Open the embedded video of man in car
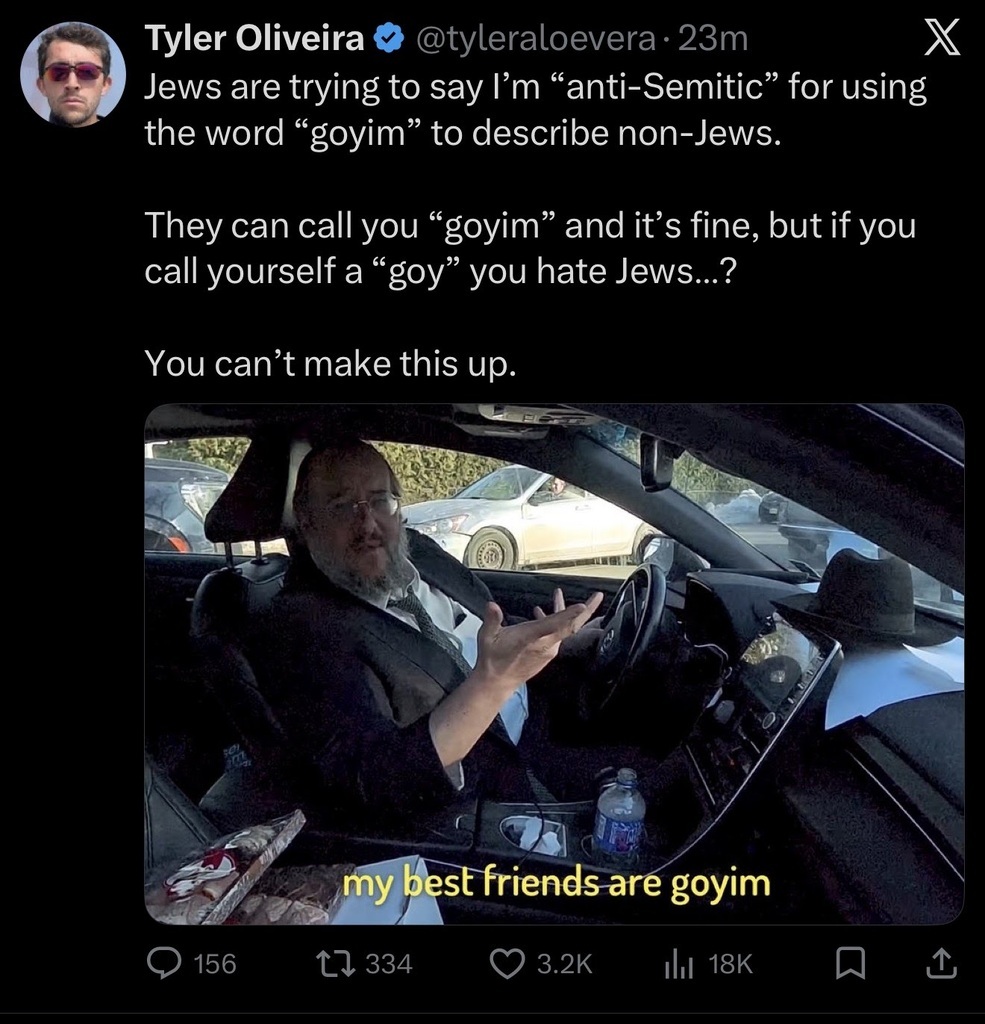The width and height of the screenshot is (985, 1024). click(x=554, y=664)
